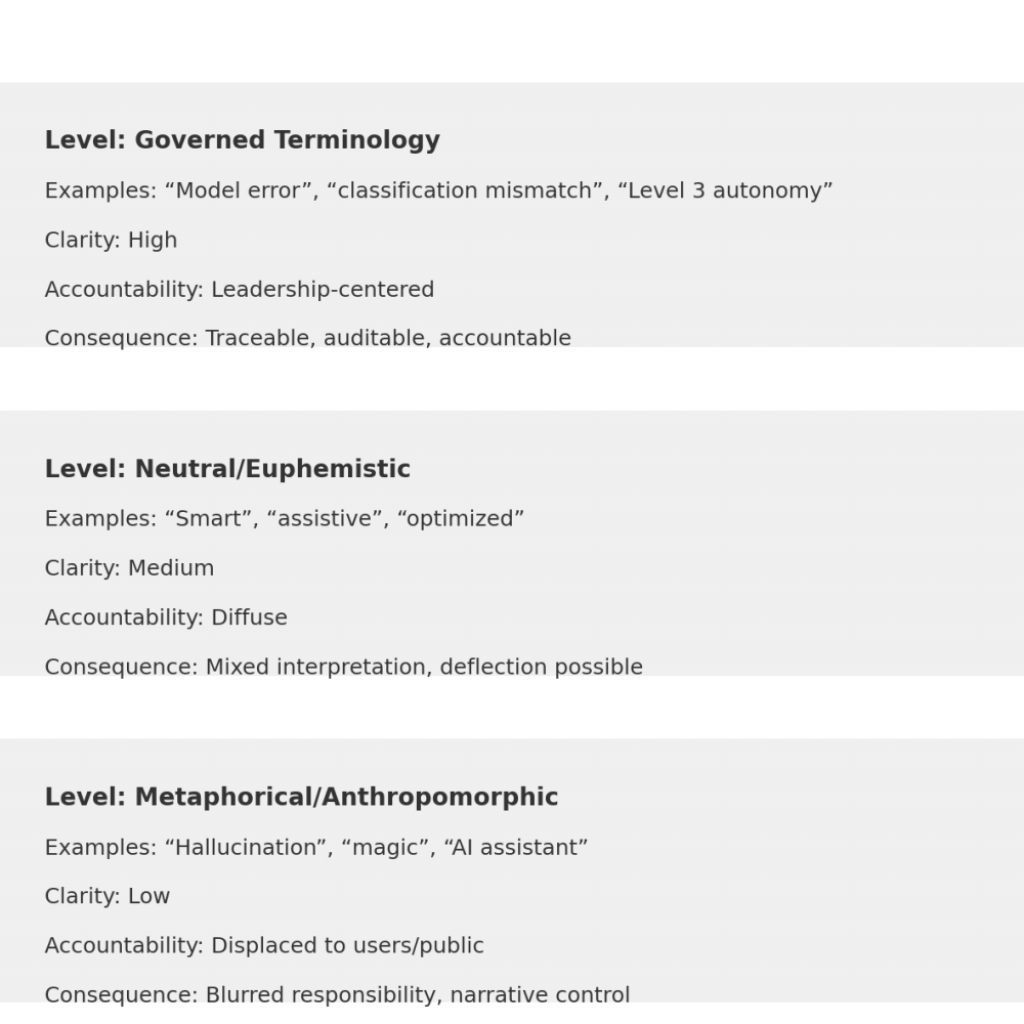The image size is (1024, 1024).
Task: Click the "Smart", "assistive", "optimized" examples line
Action: 284,518
